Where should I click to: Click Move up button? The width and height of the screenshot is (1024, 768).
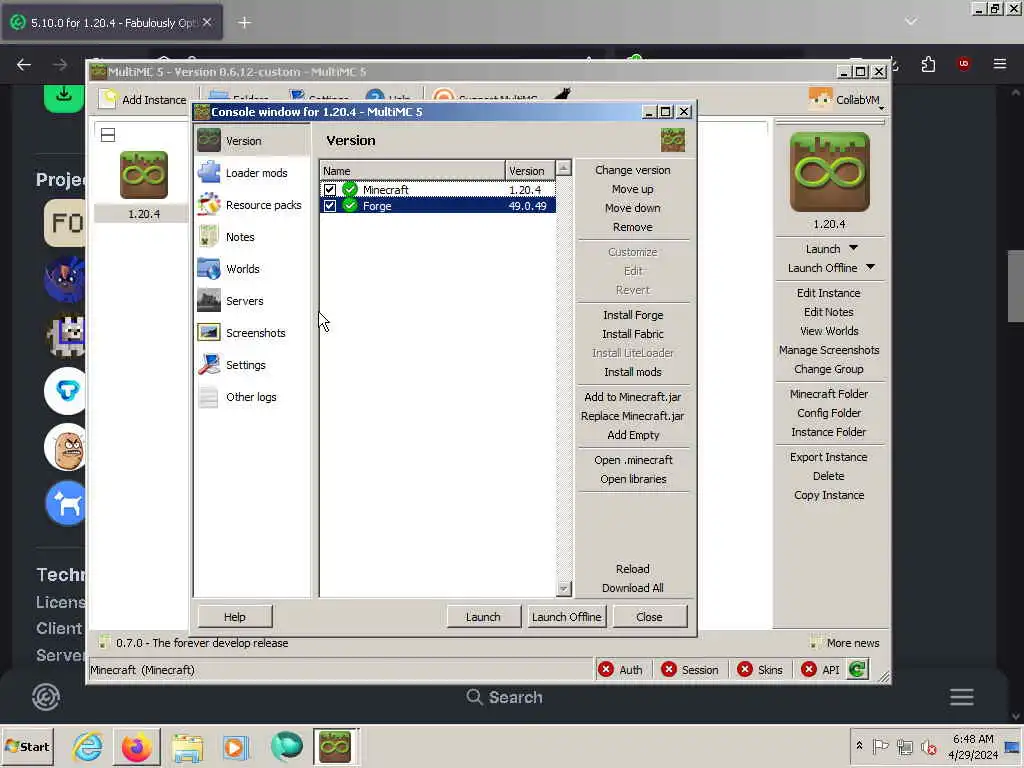[x=632, y=189]
